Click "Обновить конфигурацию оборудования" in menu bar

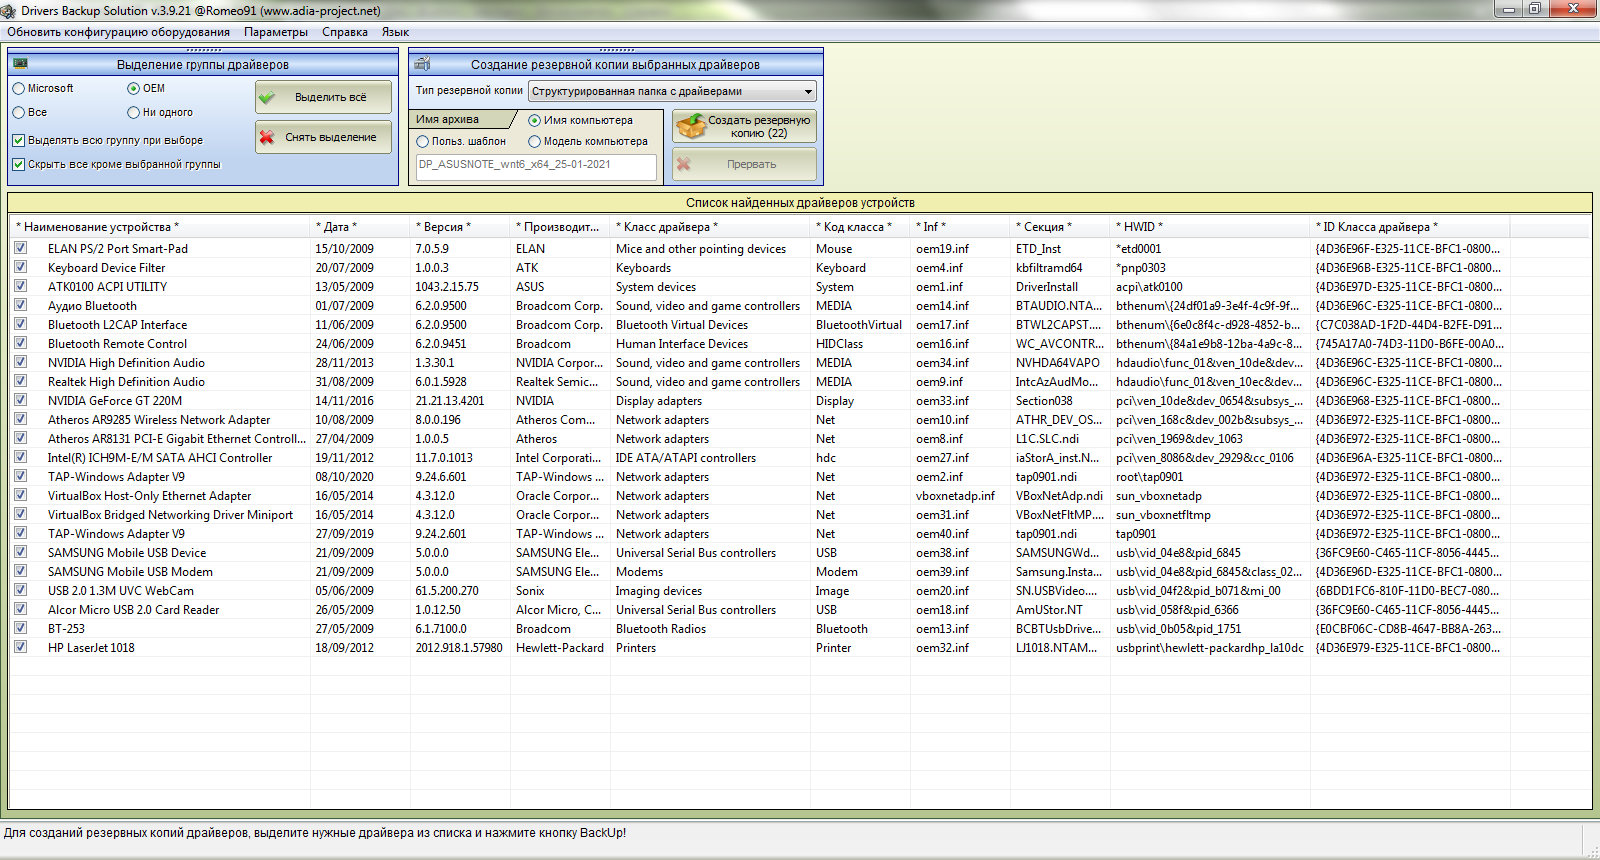point(118,32)
